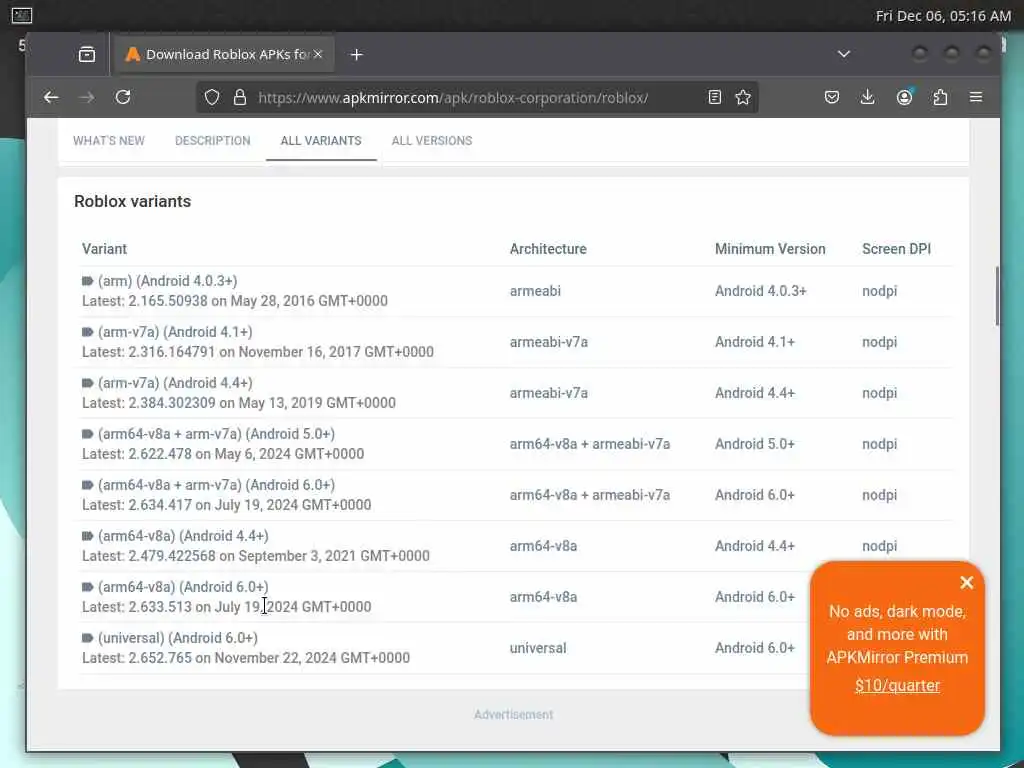The height and width of the screenshot is (768, 1024).
Task: Click the 'arm64-v8a' cell in Android 4.4+ row
Action: point(543,545)
